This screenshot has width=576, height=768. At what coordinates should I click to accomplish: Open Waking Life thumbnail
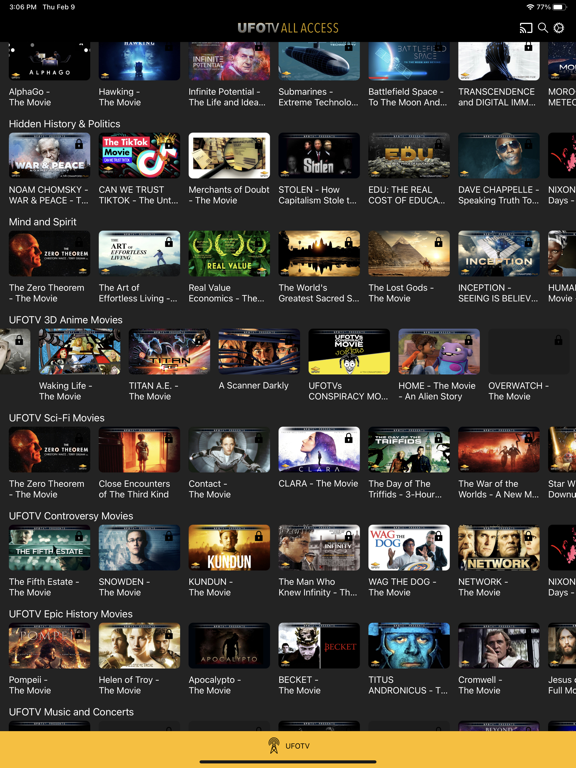[79, 351]
